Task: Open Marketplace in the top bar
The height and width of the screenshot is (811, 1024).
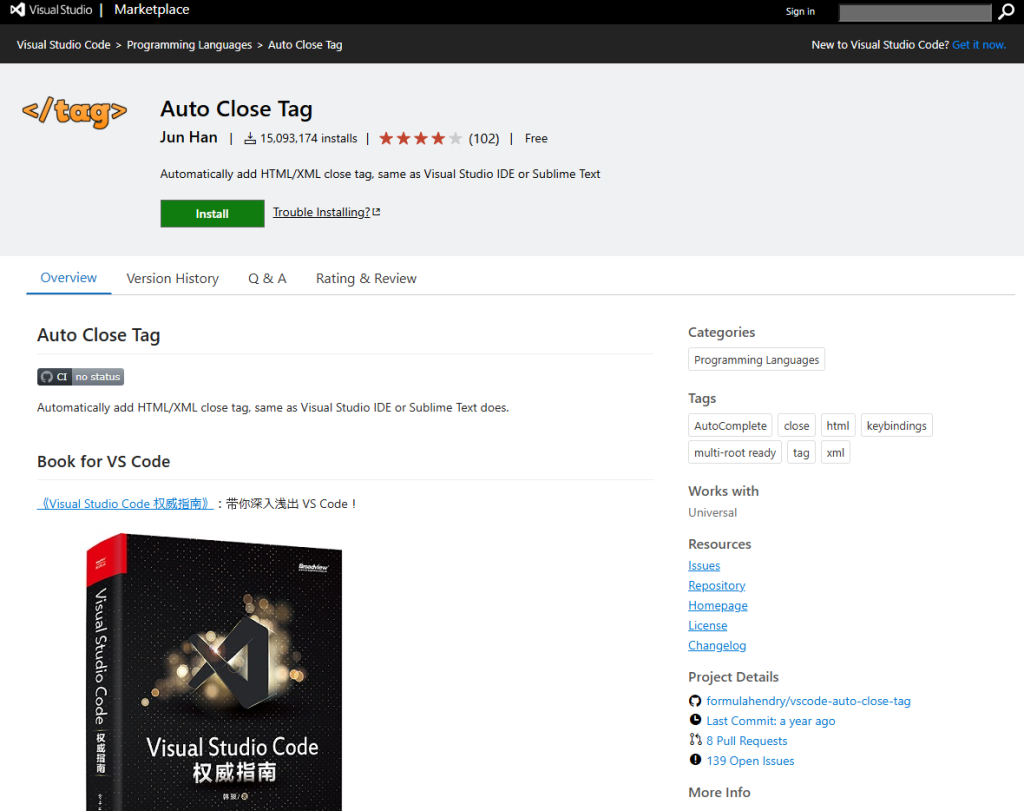Action: [152, 10]
